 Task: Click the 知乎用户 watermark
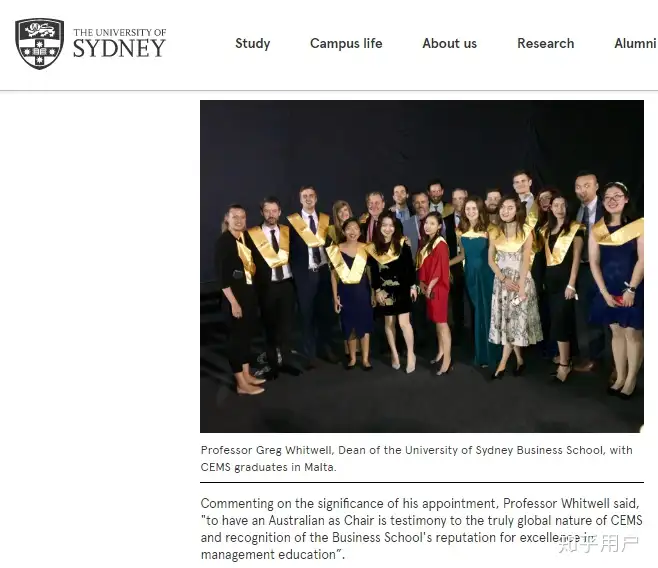pyautogui.click(x=598, y=544)
